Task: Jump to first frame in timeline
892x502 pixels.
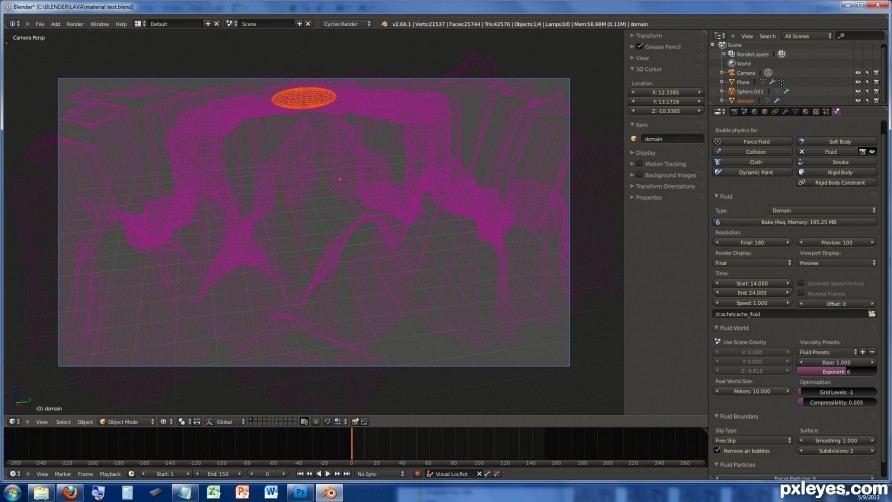Action: 300,474
